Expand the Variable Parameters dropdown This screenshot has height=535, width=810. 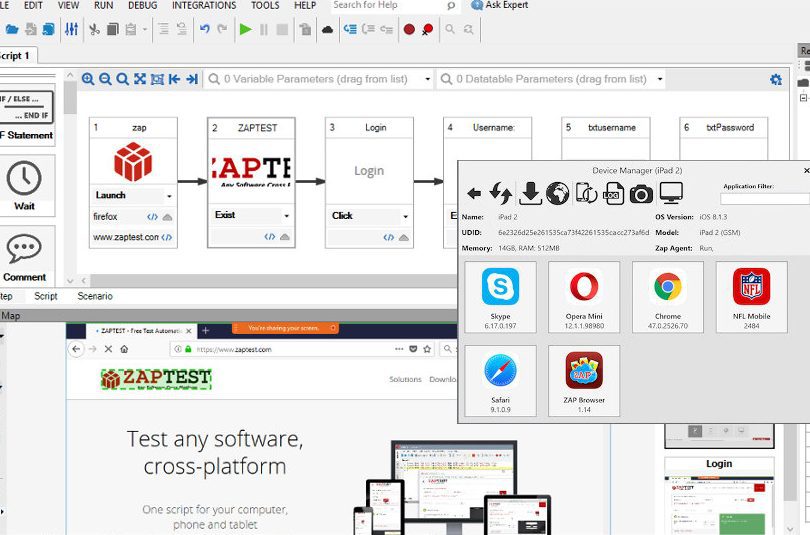pos(427,79)
